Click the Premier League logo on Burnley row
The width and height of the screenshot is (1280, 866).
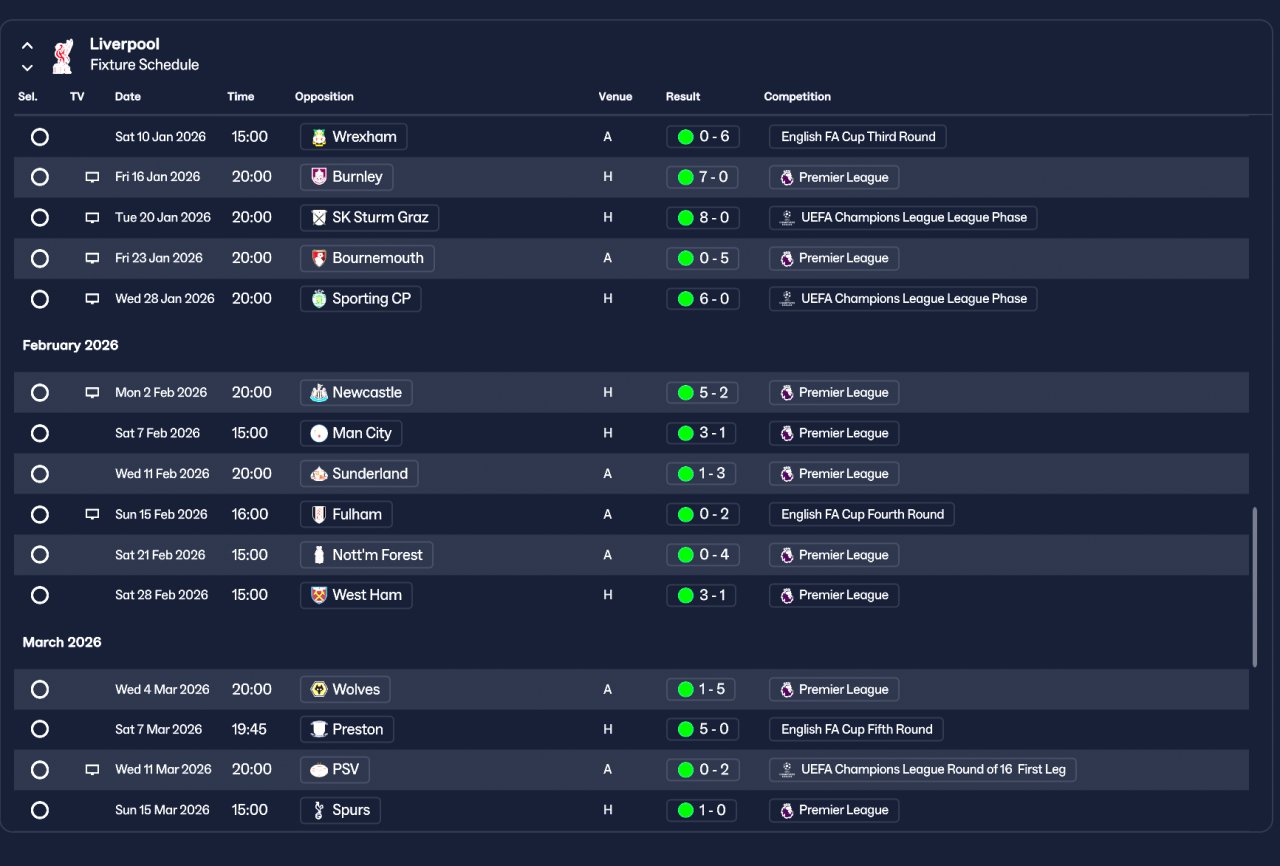point(787,177)
